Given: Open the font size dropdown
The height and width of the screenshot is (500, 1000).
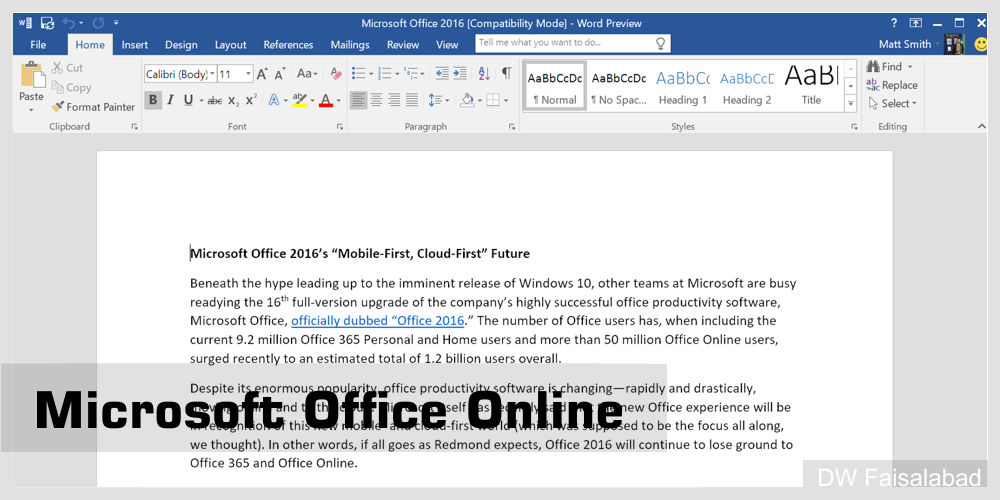Looking at the screenshot, I should 249,74.
